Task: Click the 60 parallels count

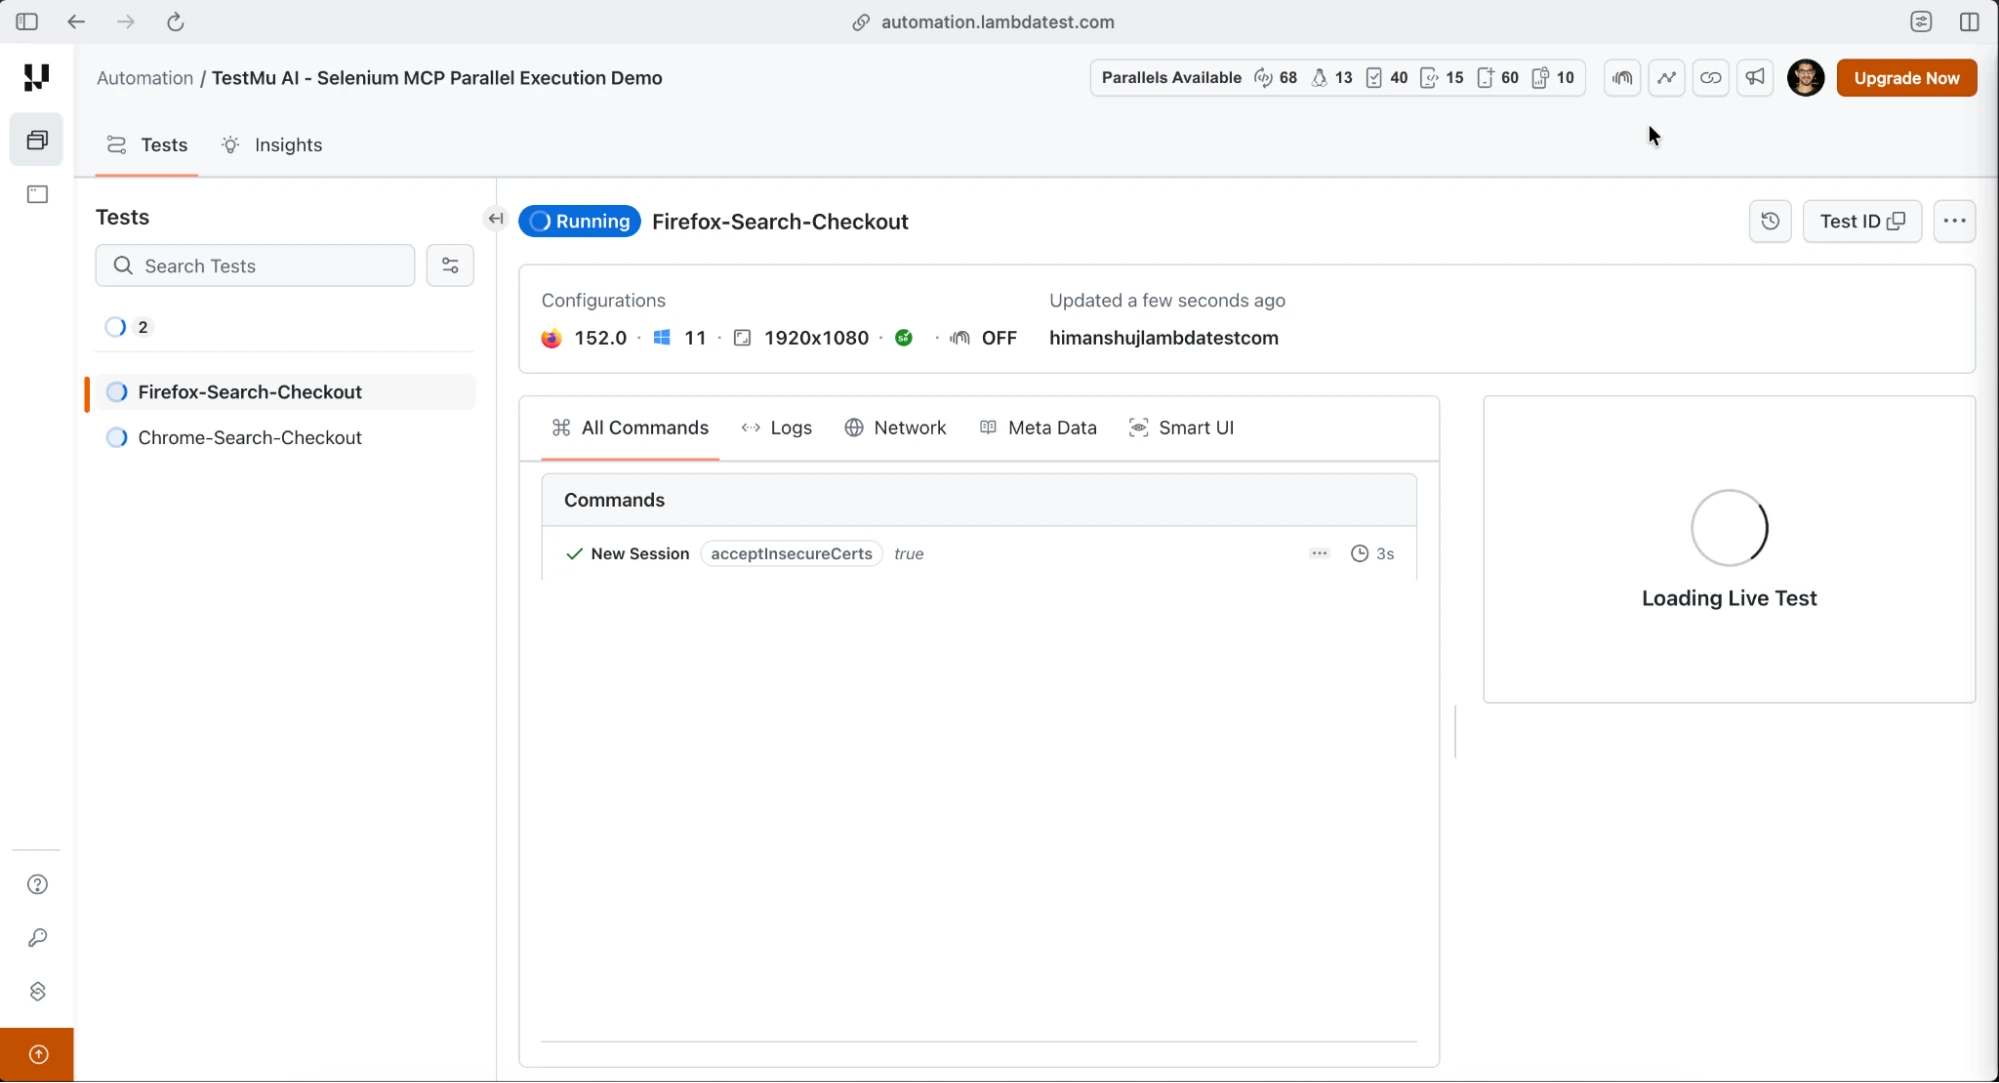Action: [1510, 78]
